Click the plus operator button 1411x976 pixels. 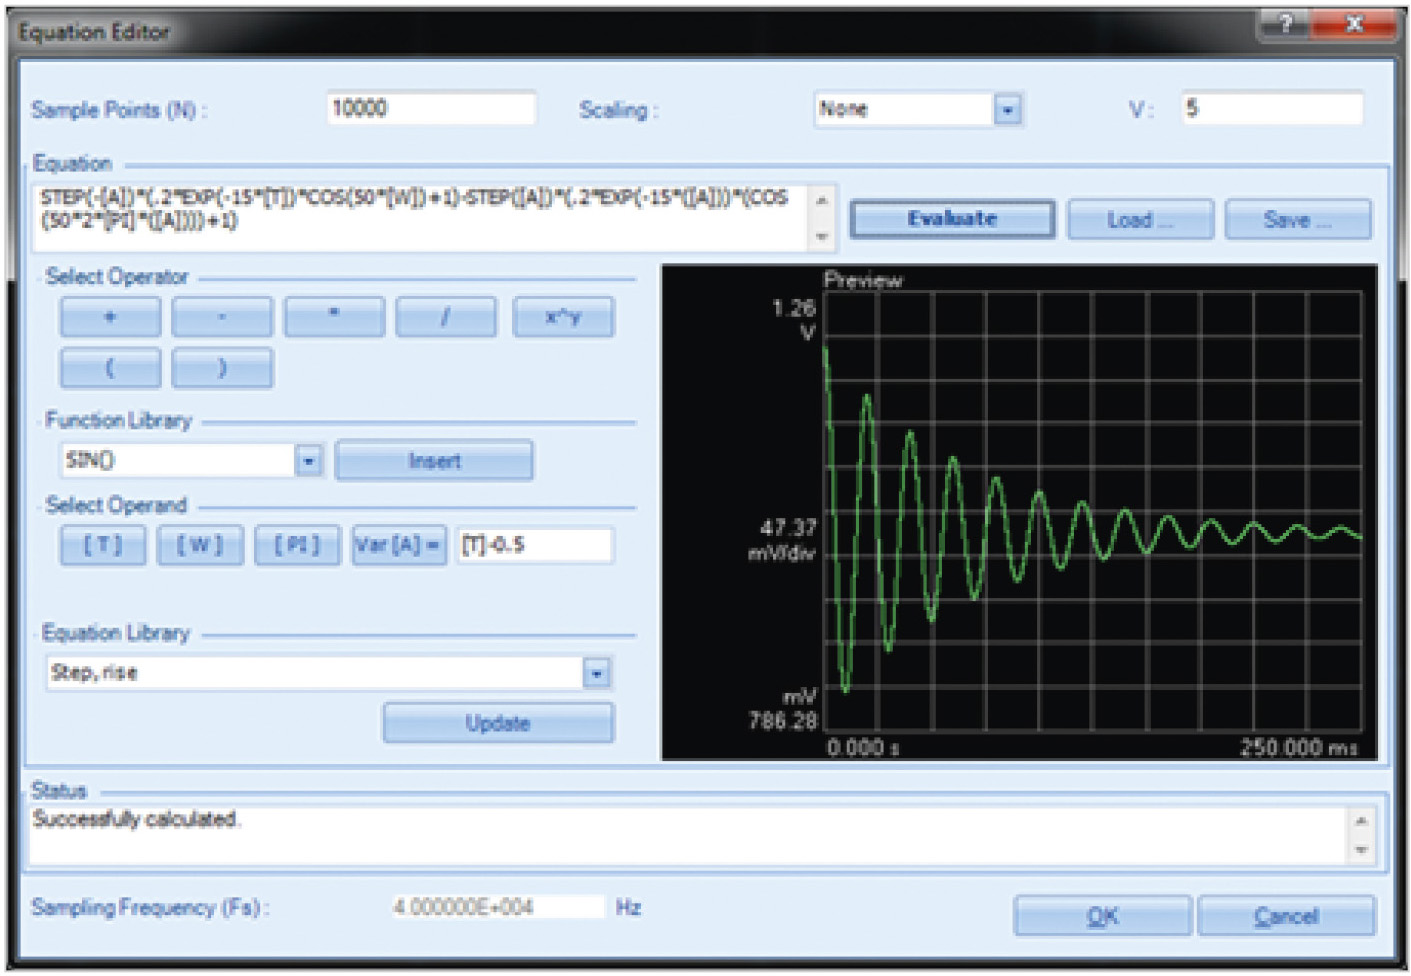click(110, 317)
